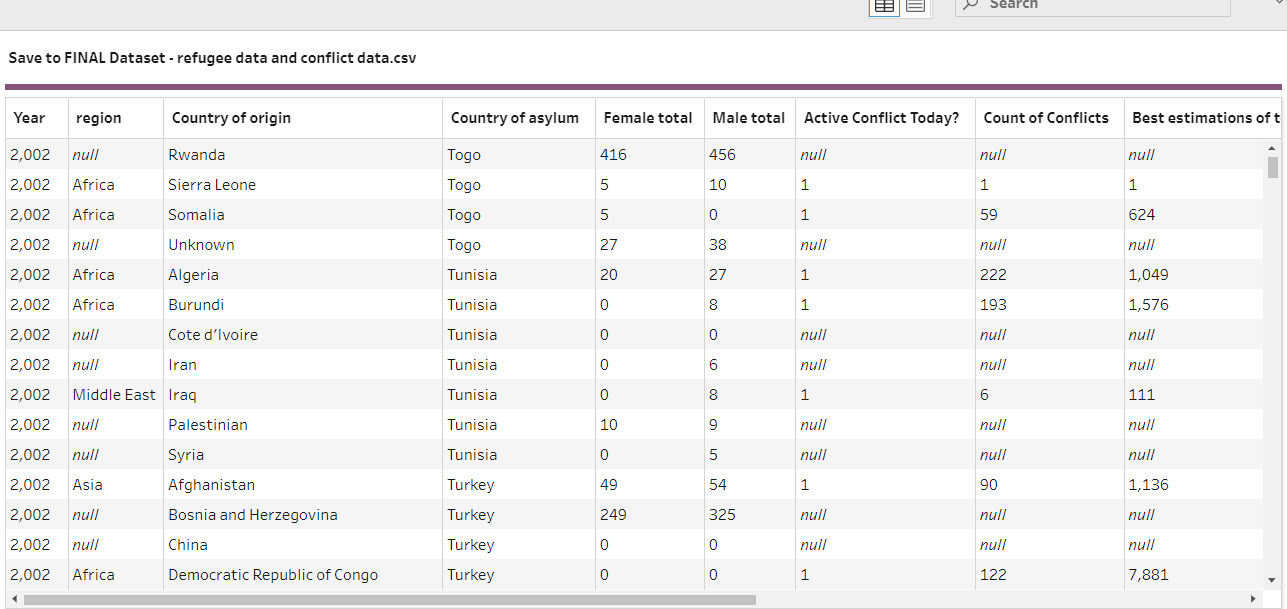Viewport: 1287px width, 609px height.
Task: Select the Democratic Republic of Congo cell
Action: coord(273,575)
